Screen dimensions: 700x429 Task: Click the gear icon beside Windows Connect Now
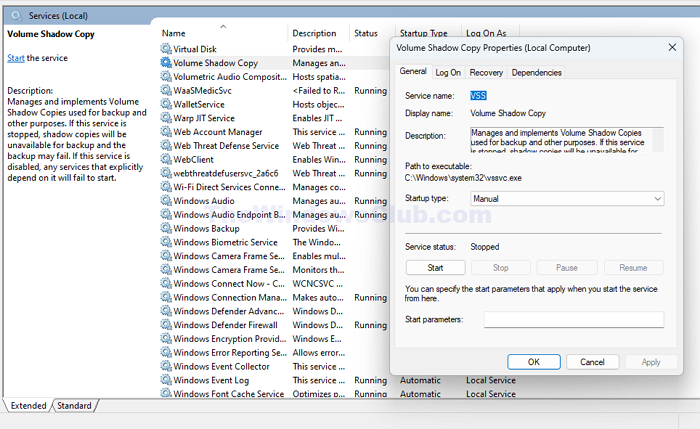(166, 283)
